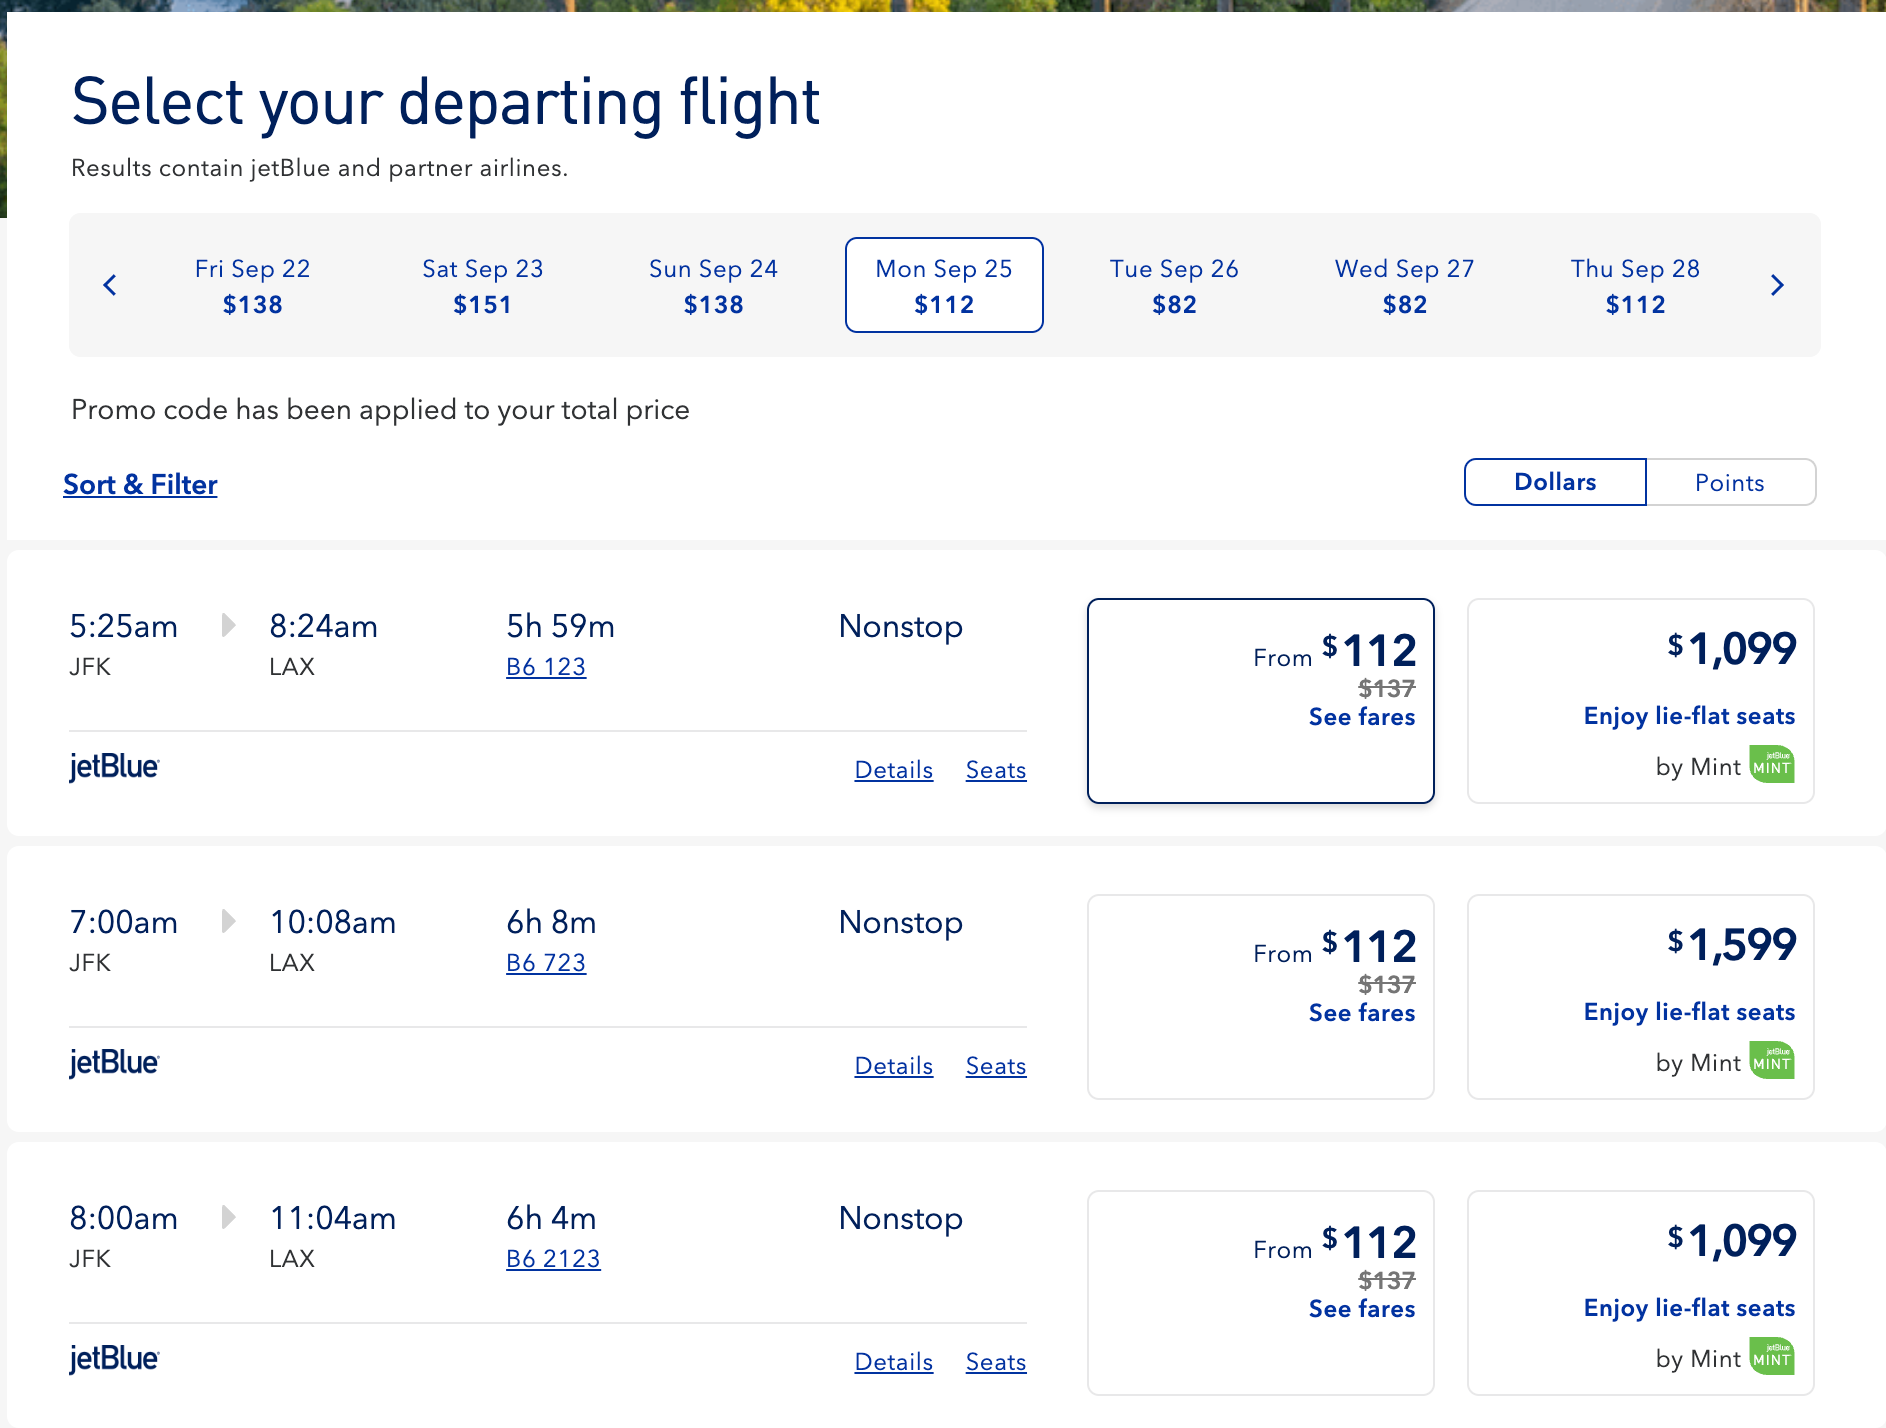This screenshot has height=1428, width=1886.
Task: Select the Tue Sep 26 $82 date option
Action: 1174,285
